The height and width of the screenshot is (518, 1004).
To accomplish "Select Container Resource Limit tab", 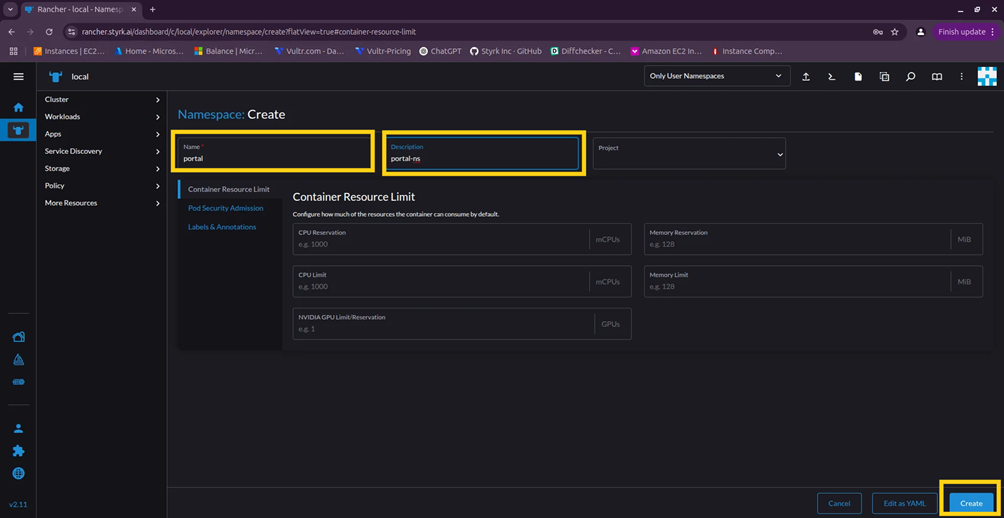I will click(229, 190).
